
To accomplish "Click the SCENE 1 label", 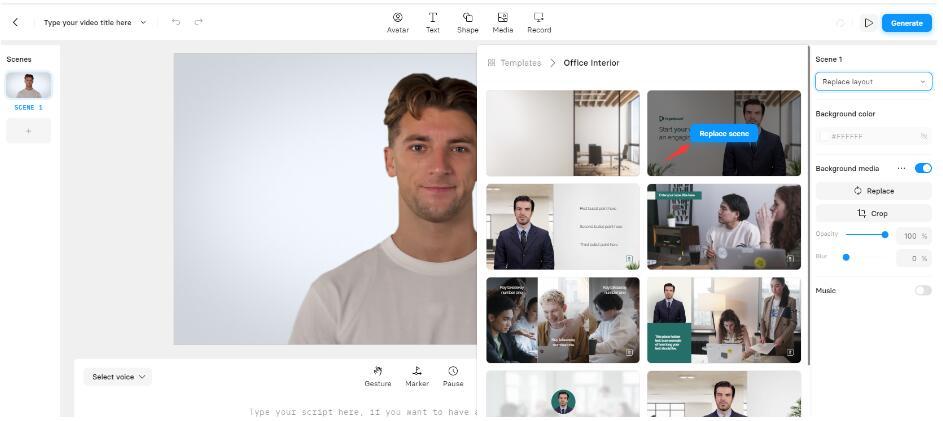I will 28,108.
